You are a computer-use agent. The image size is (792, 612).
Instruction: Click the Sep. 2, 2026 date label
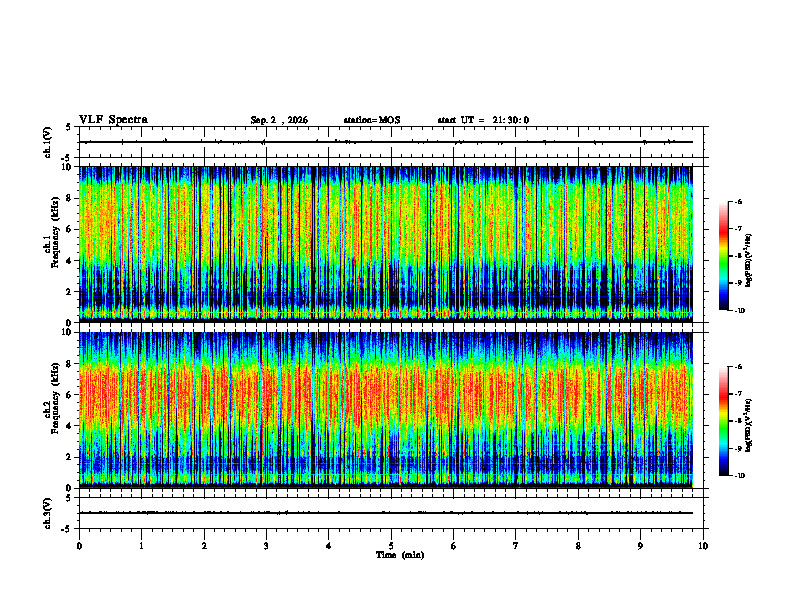(279, 120)
